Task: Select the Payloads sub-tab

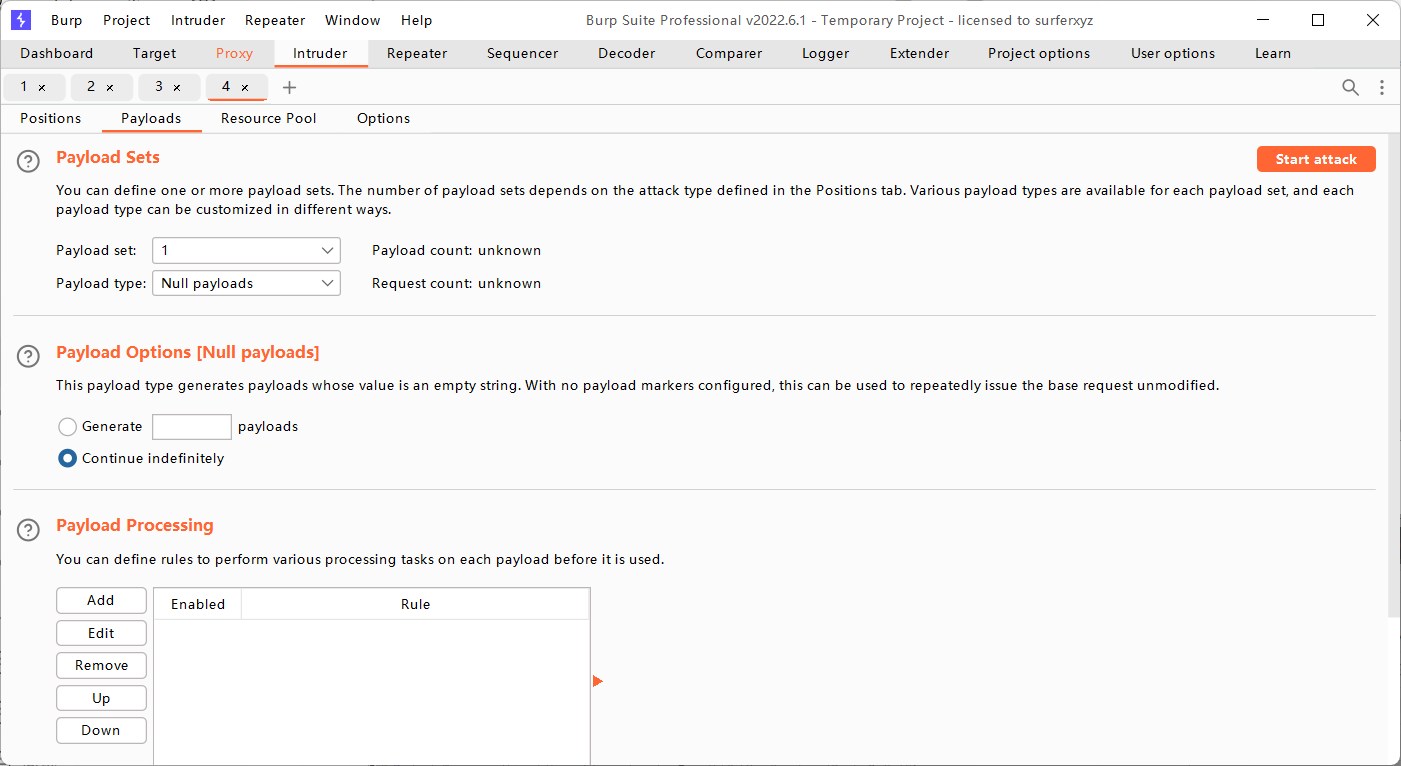Action: [151, 118]
